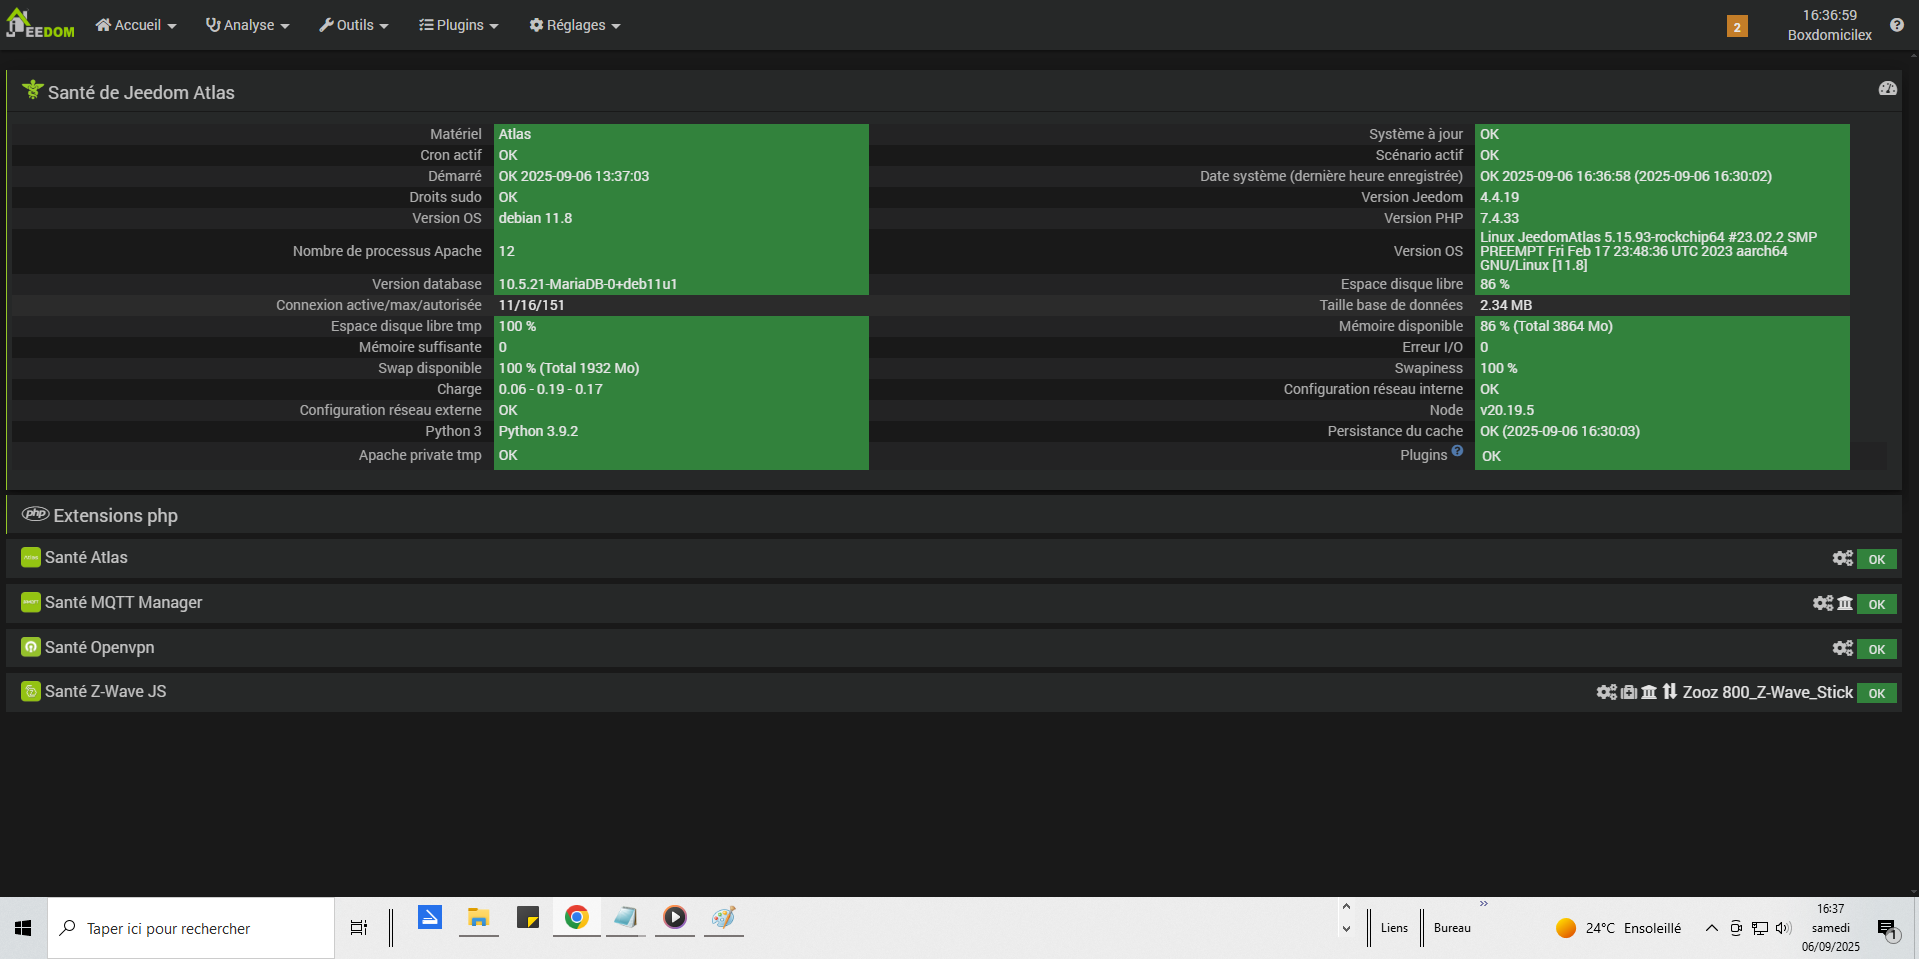Select the Matériel value Atlas
The width and height of the screenshot is (1919, 959).
(515, 135)
